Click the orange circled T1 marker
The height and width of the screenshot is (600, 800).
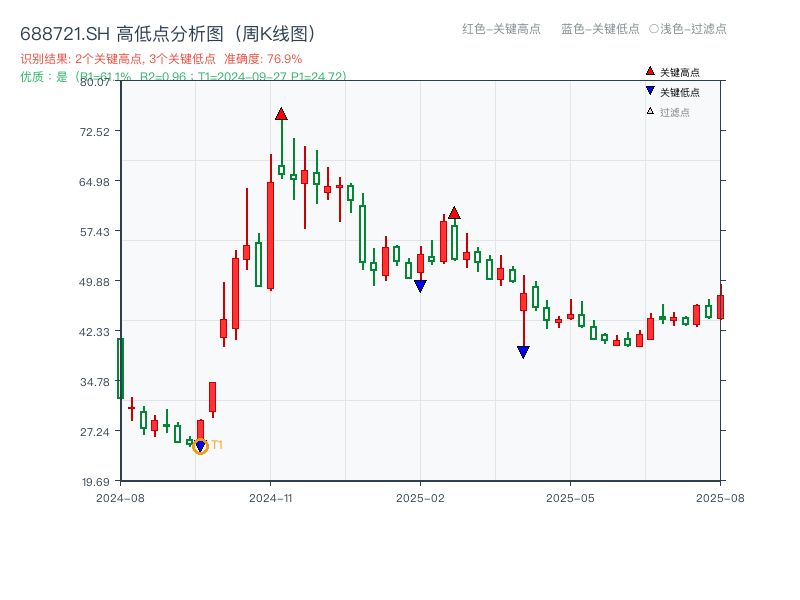pos(199,445)
